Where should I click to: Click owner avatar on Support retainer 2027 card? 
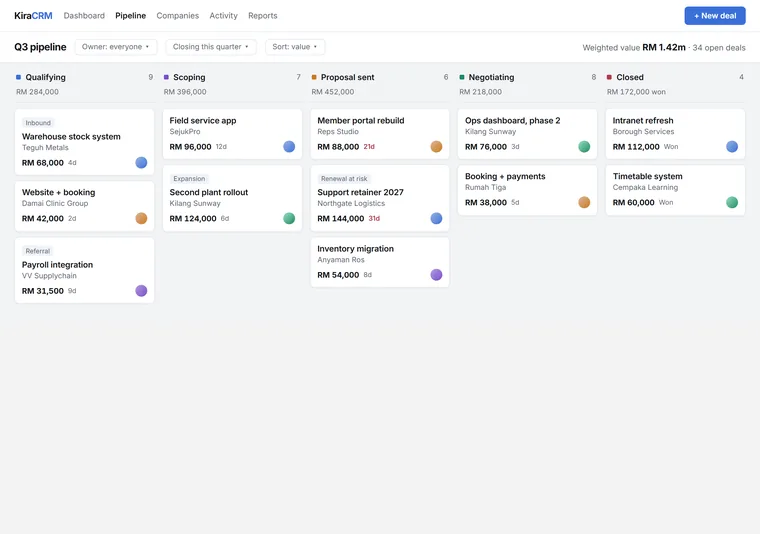click(436, 218)
